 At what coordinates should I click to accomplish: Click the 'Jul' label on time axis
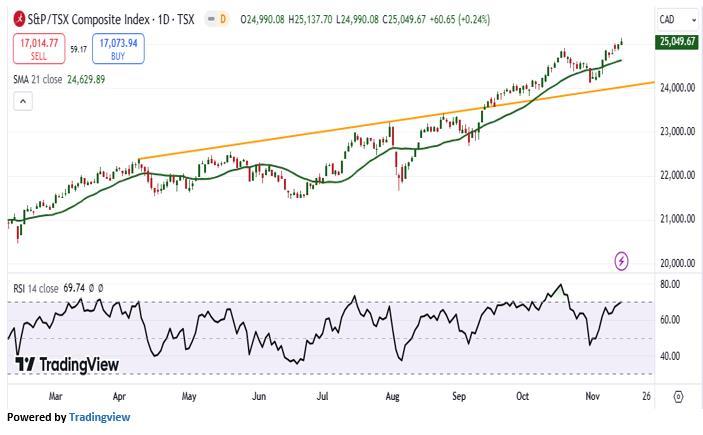[323, 396]
